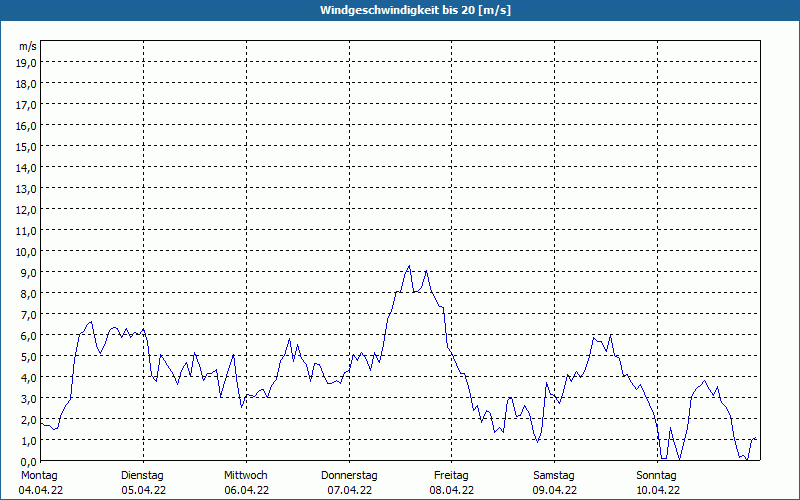
Task: Select the 9,0 y-axis value
Action: click(28, 273)
